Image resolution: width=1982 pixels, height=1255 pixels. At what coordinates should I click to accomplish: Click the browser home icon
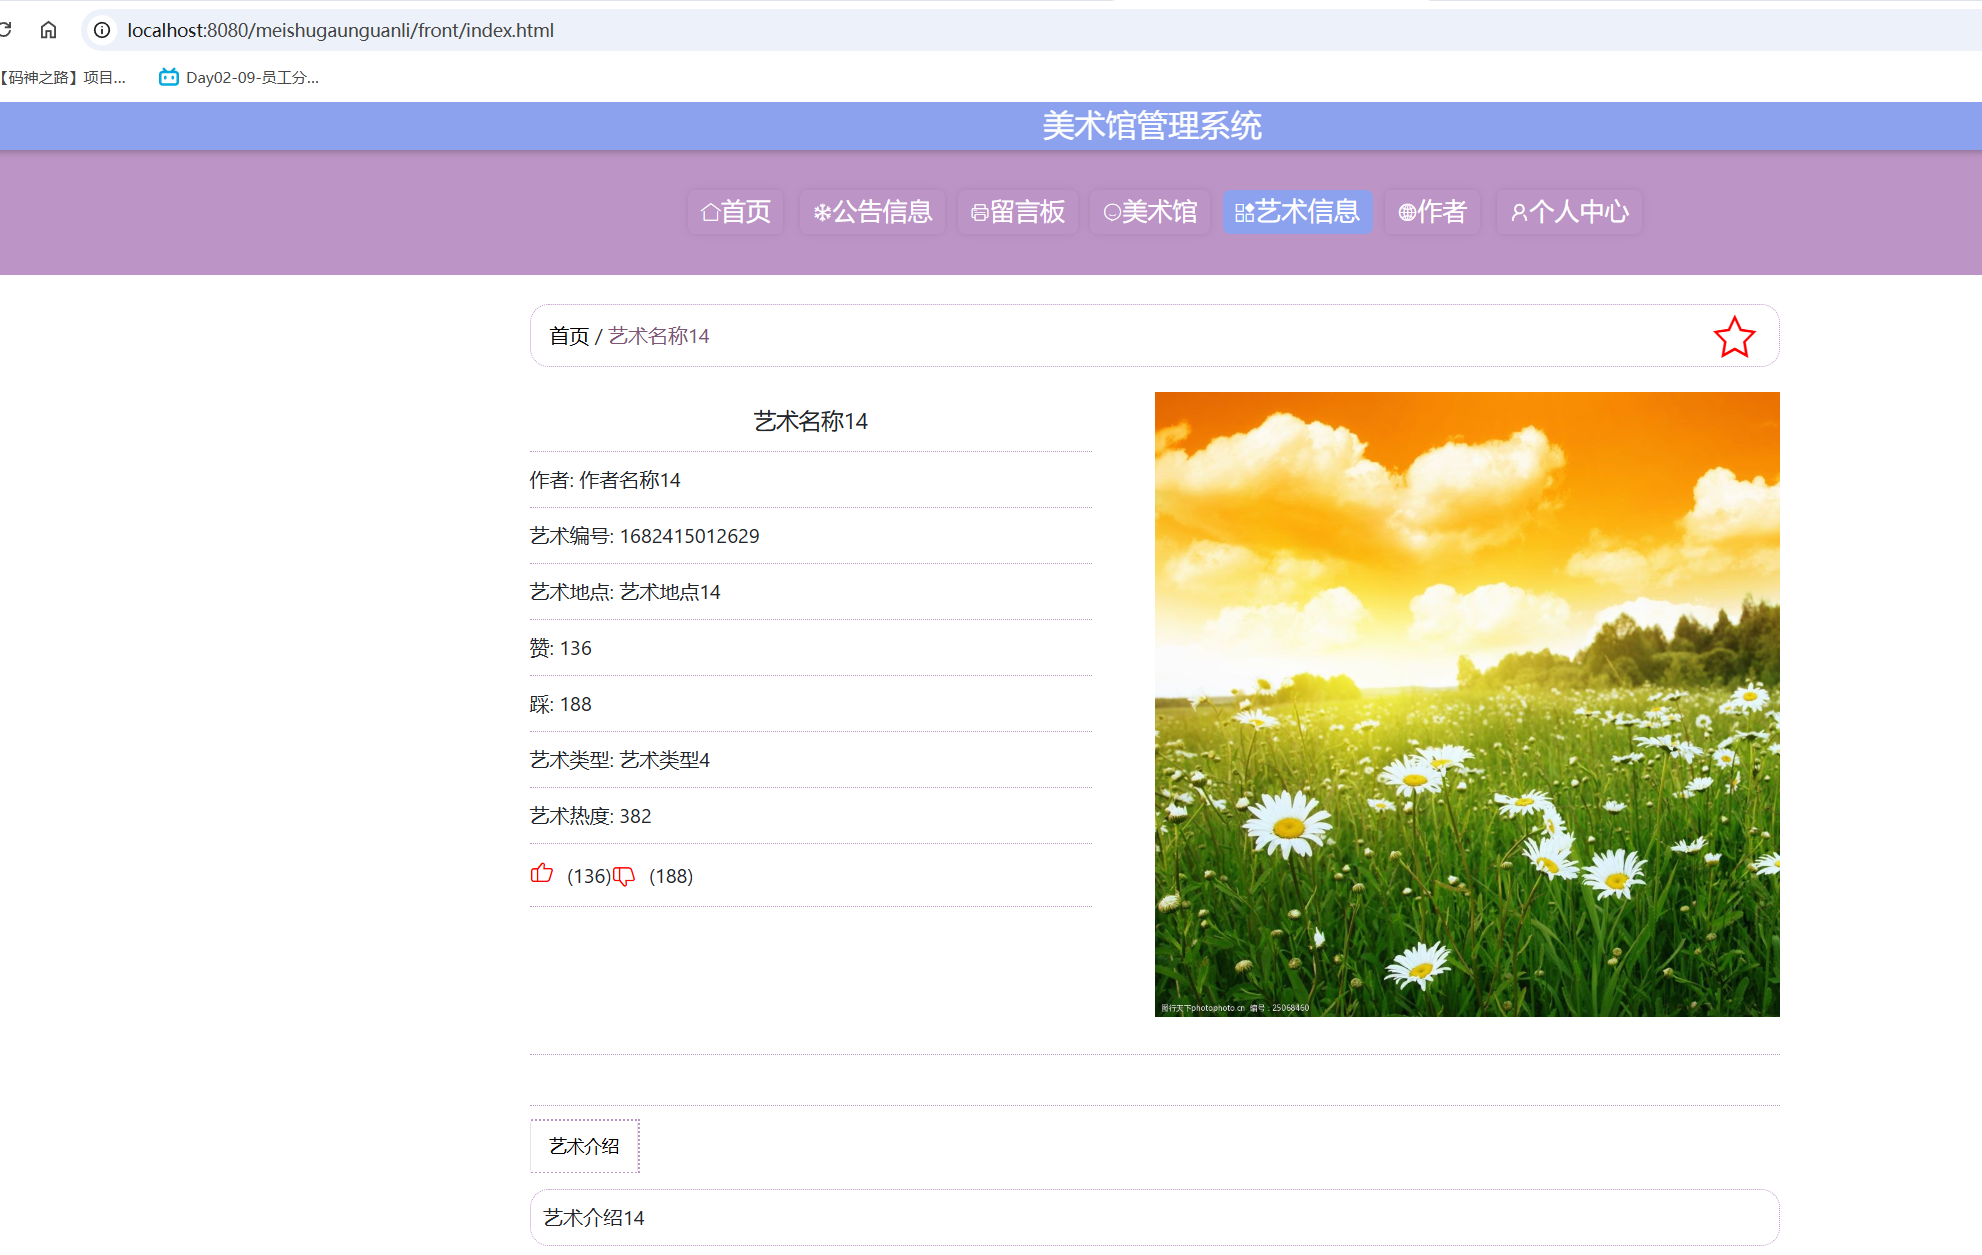[x=48, y=30]
